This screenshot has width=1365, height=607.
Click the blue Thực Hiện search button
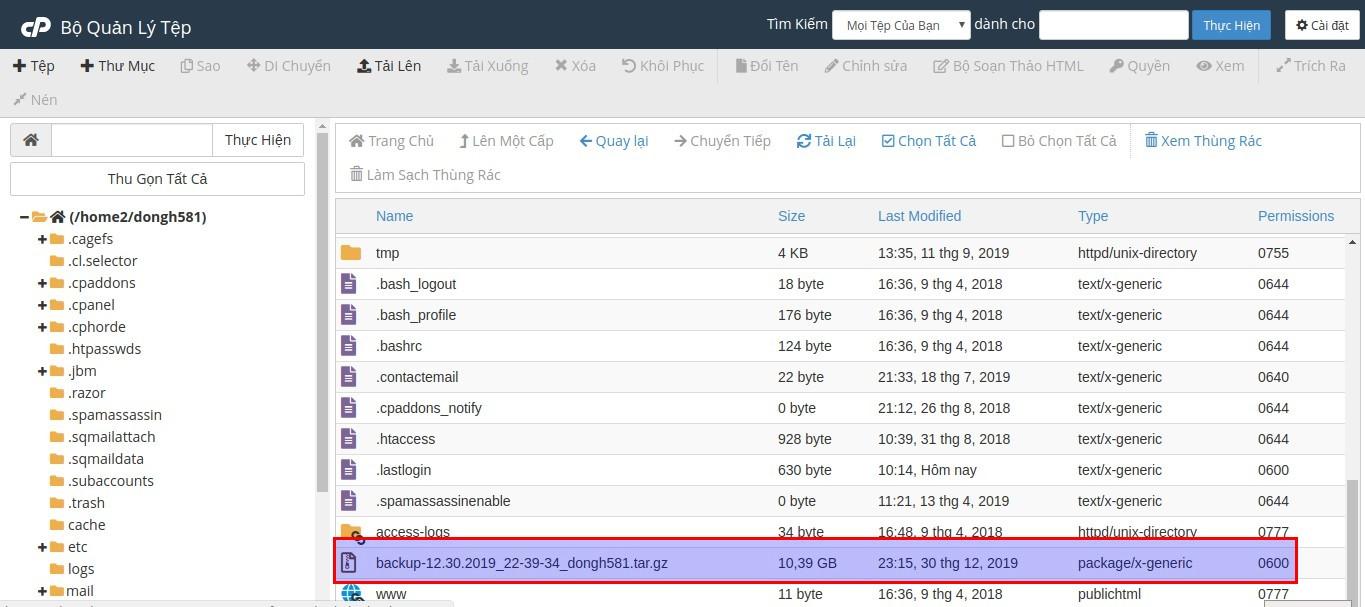[x=1231, y=25]
